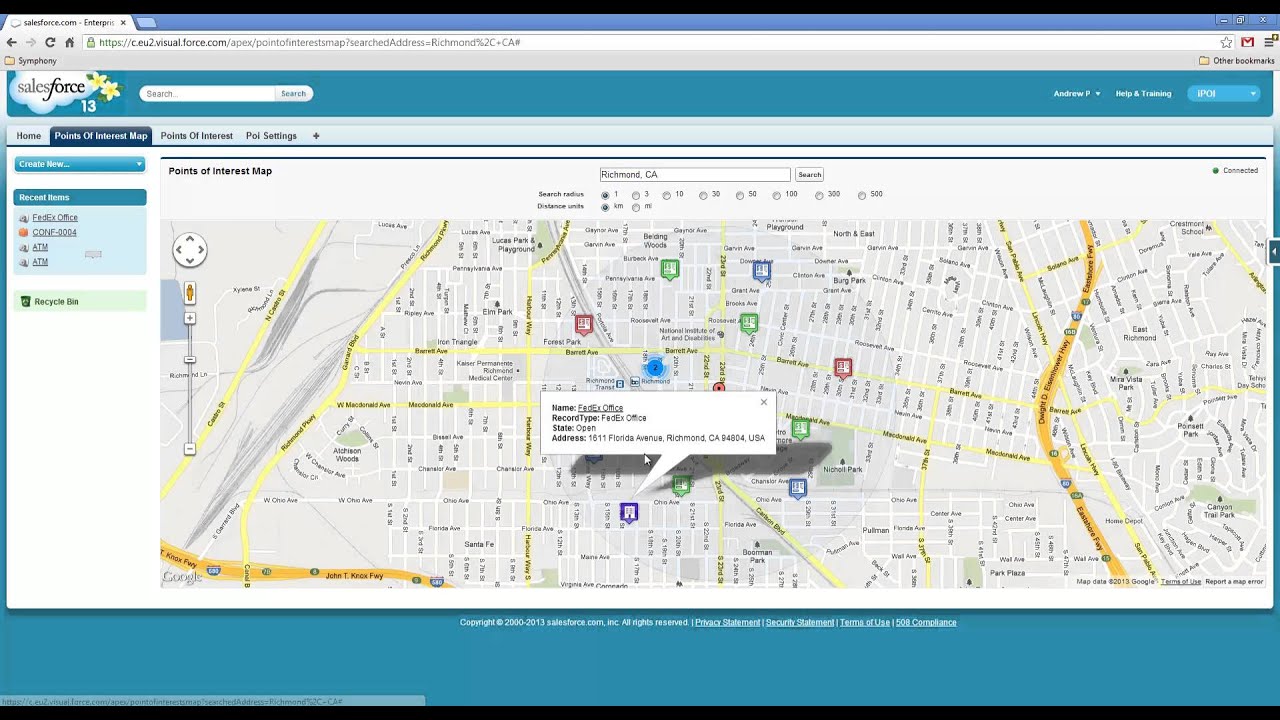
Task: Set search radius to 30
Action: pos(703,195)
